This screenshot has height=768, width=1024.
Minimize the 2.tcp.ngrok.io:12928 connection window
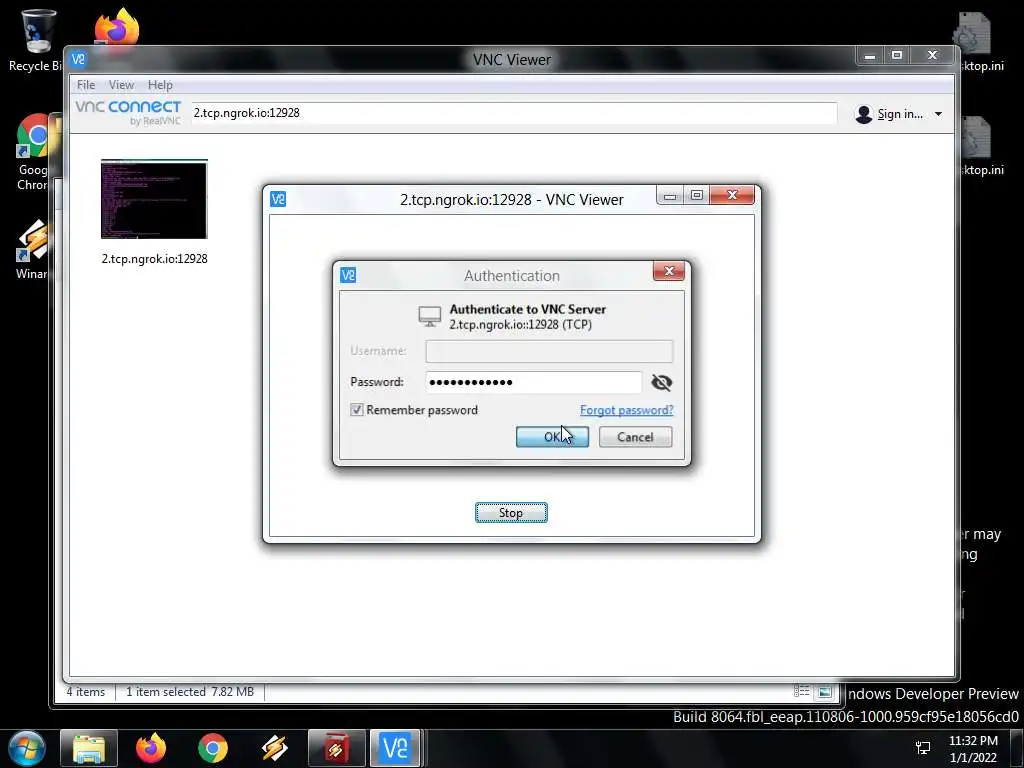[670, 196]
